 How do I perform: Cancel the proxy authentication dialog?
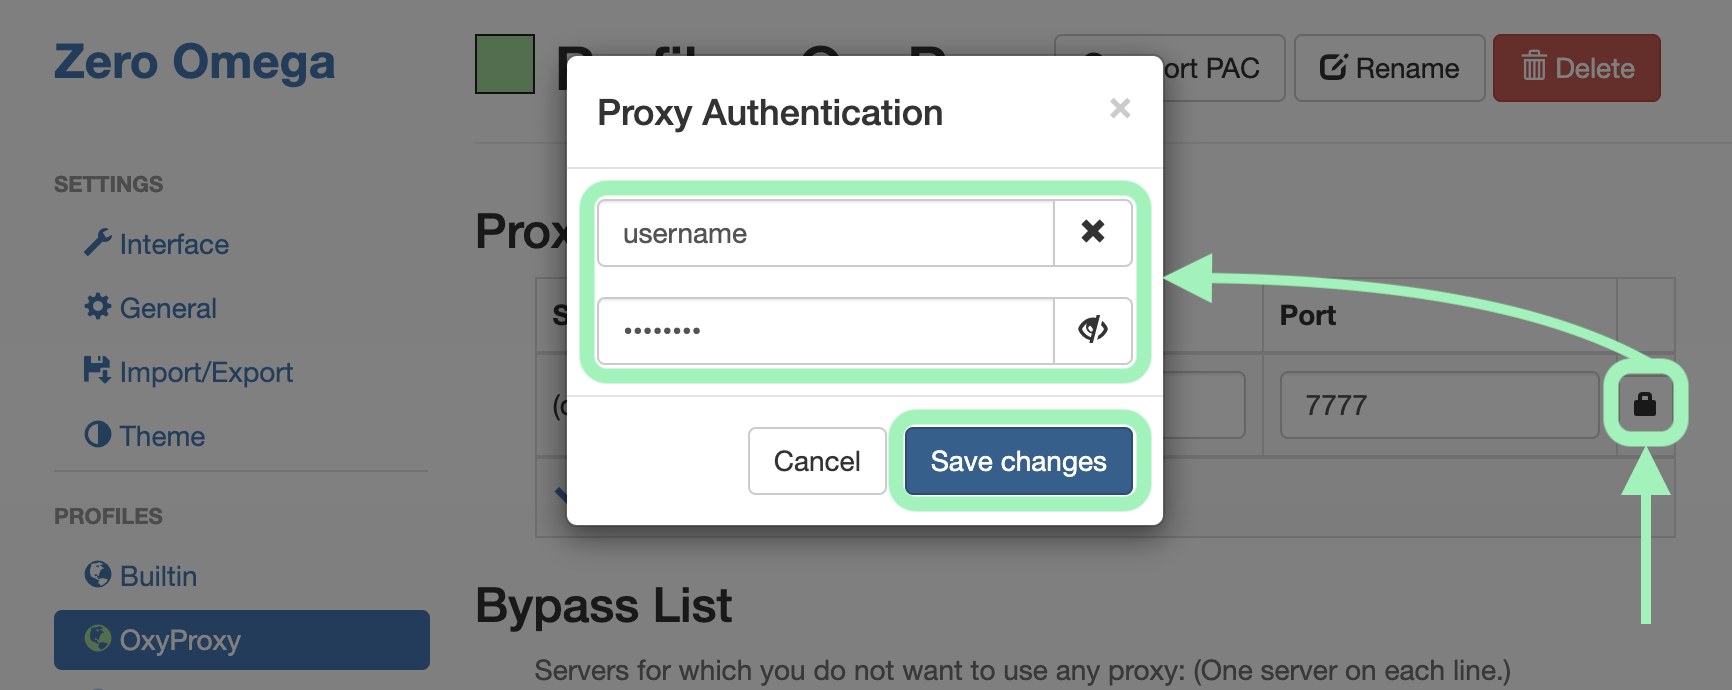[816, 461]
